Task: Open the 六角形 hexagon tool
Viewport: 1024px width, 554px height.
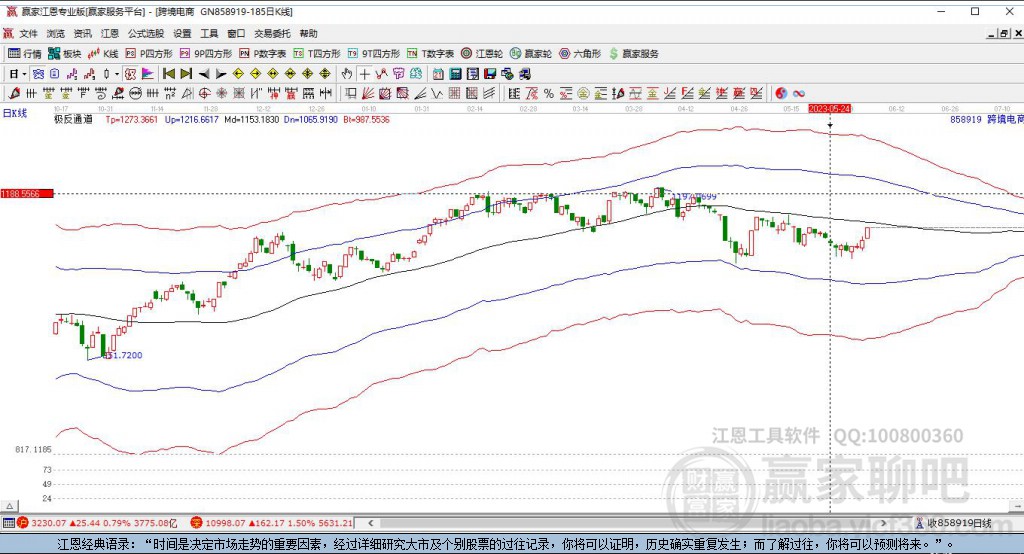Action: [580, 54]
